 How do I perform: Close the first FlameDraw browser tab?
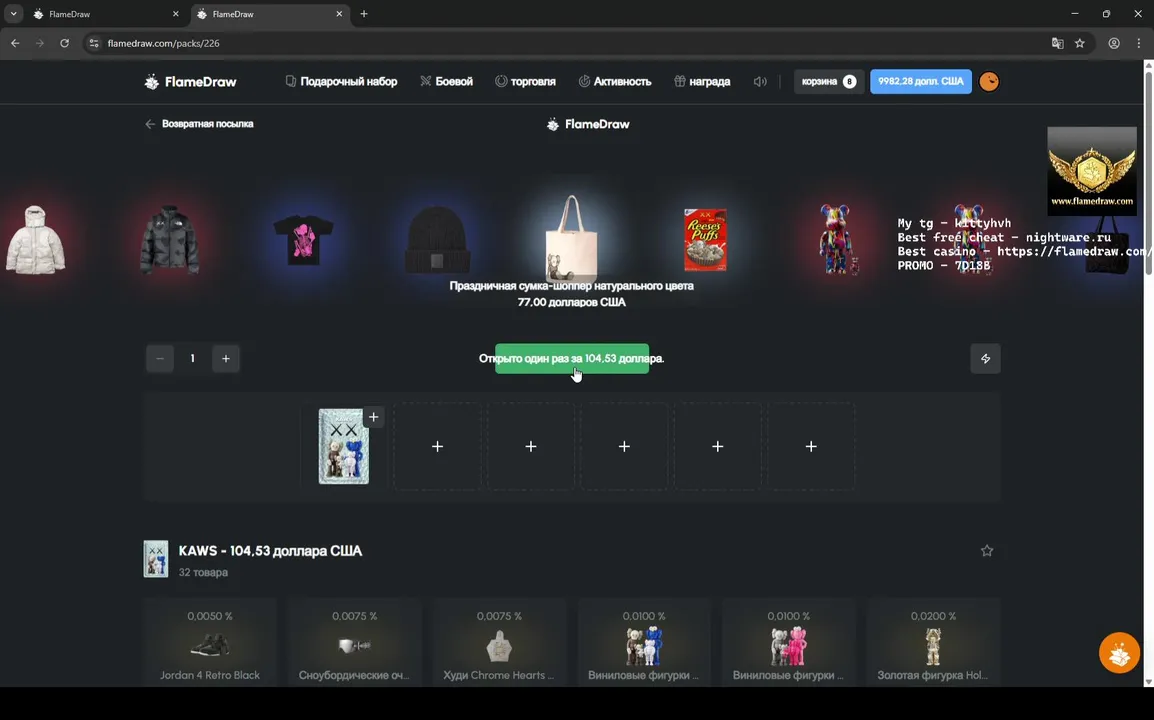(175, 14)
